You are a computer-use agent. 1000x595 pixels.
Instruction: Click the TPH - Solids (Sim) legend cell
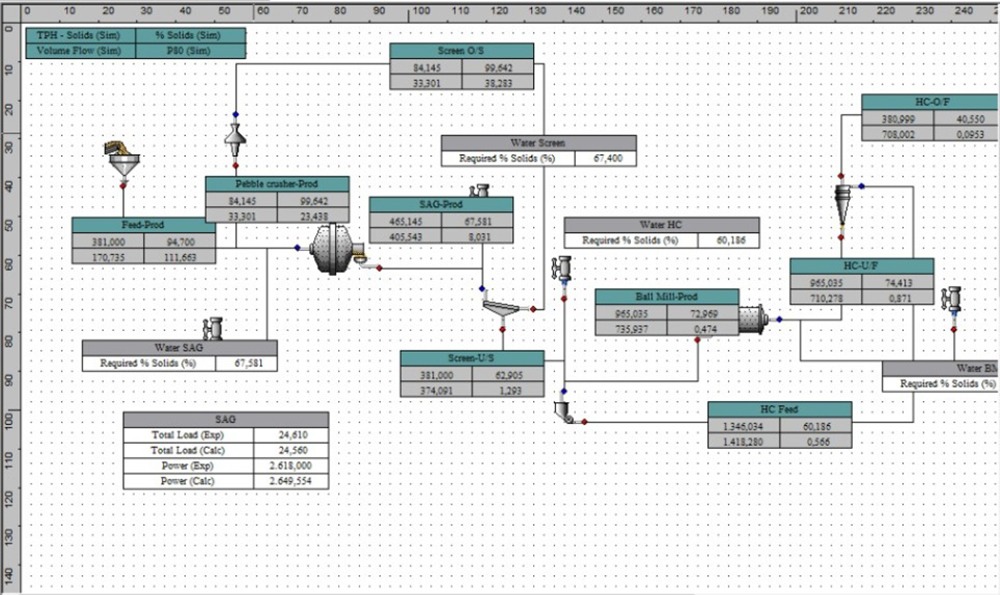[81, 35]
